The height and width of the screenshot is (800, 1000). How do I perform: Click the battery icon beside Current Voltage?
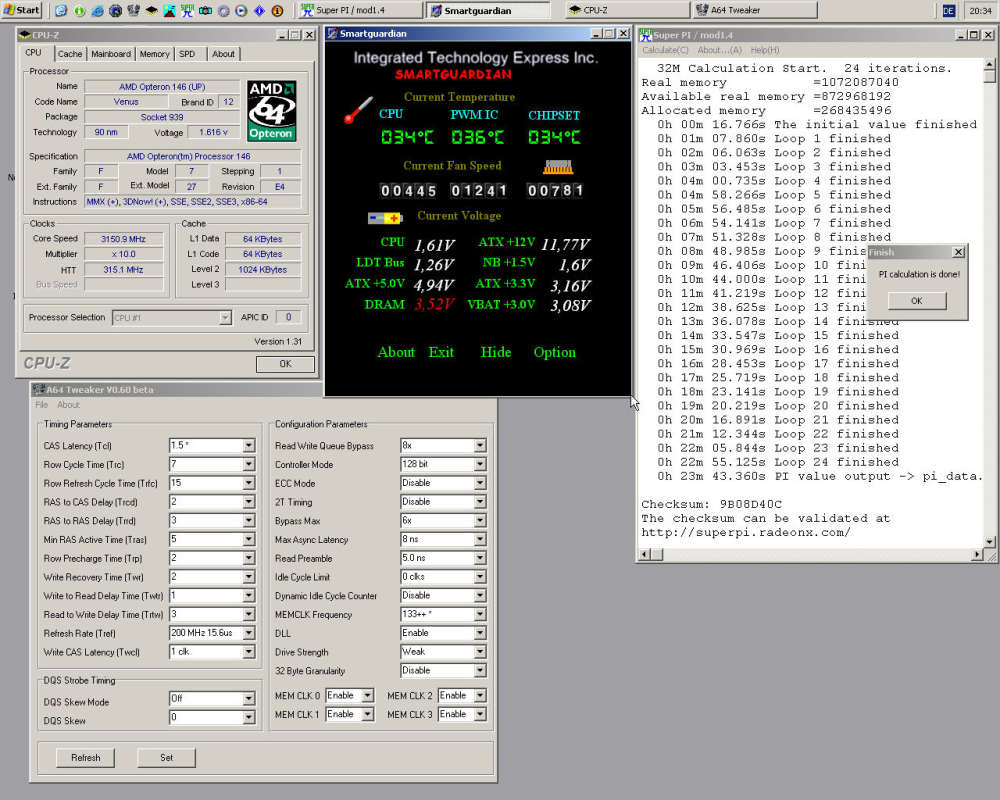385,217
